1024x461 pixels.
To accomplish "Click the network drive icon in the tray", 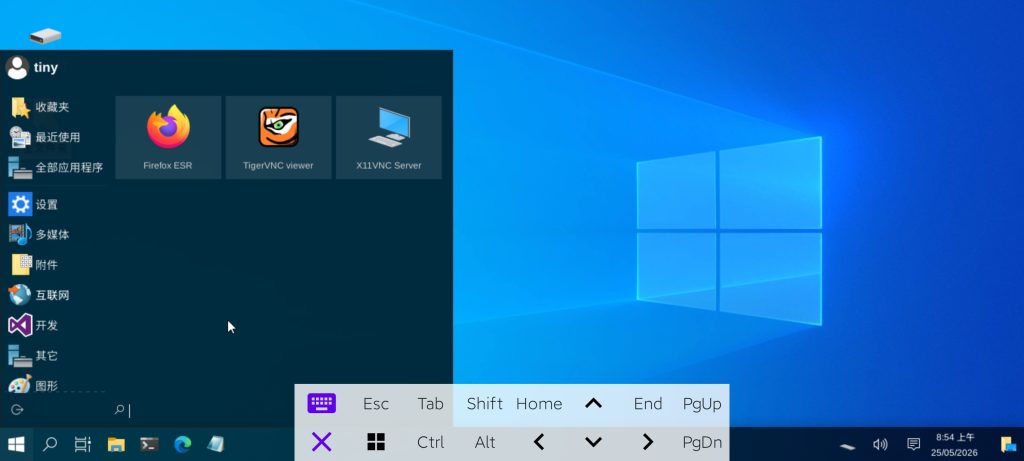I will (847, 447).
